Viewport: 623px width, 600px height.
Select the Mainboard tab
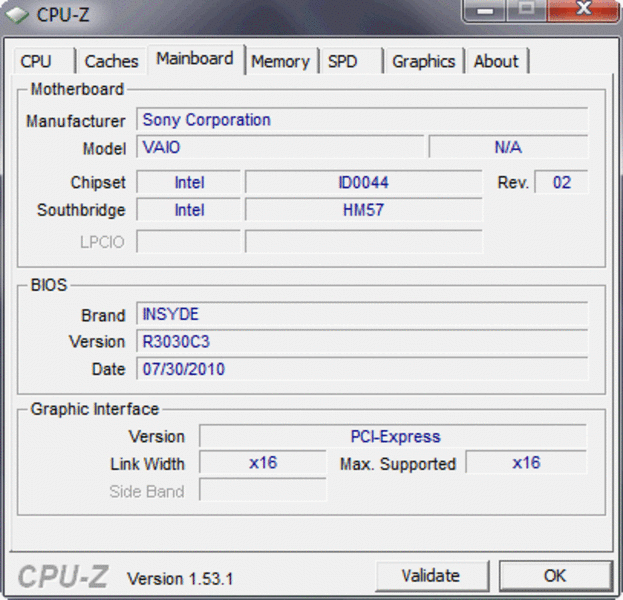pos(195,59)
